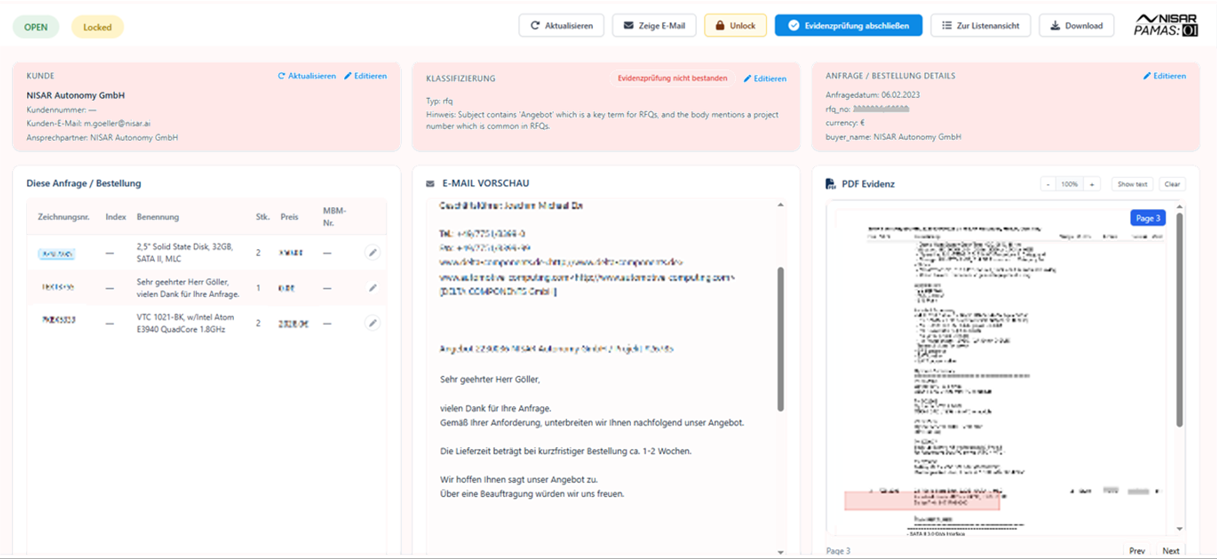Click Aktualisieren link in Kunde card

(307, 76)
